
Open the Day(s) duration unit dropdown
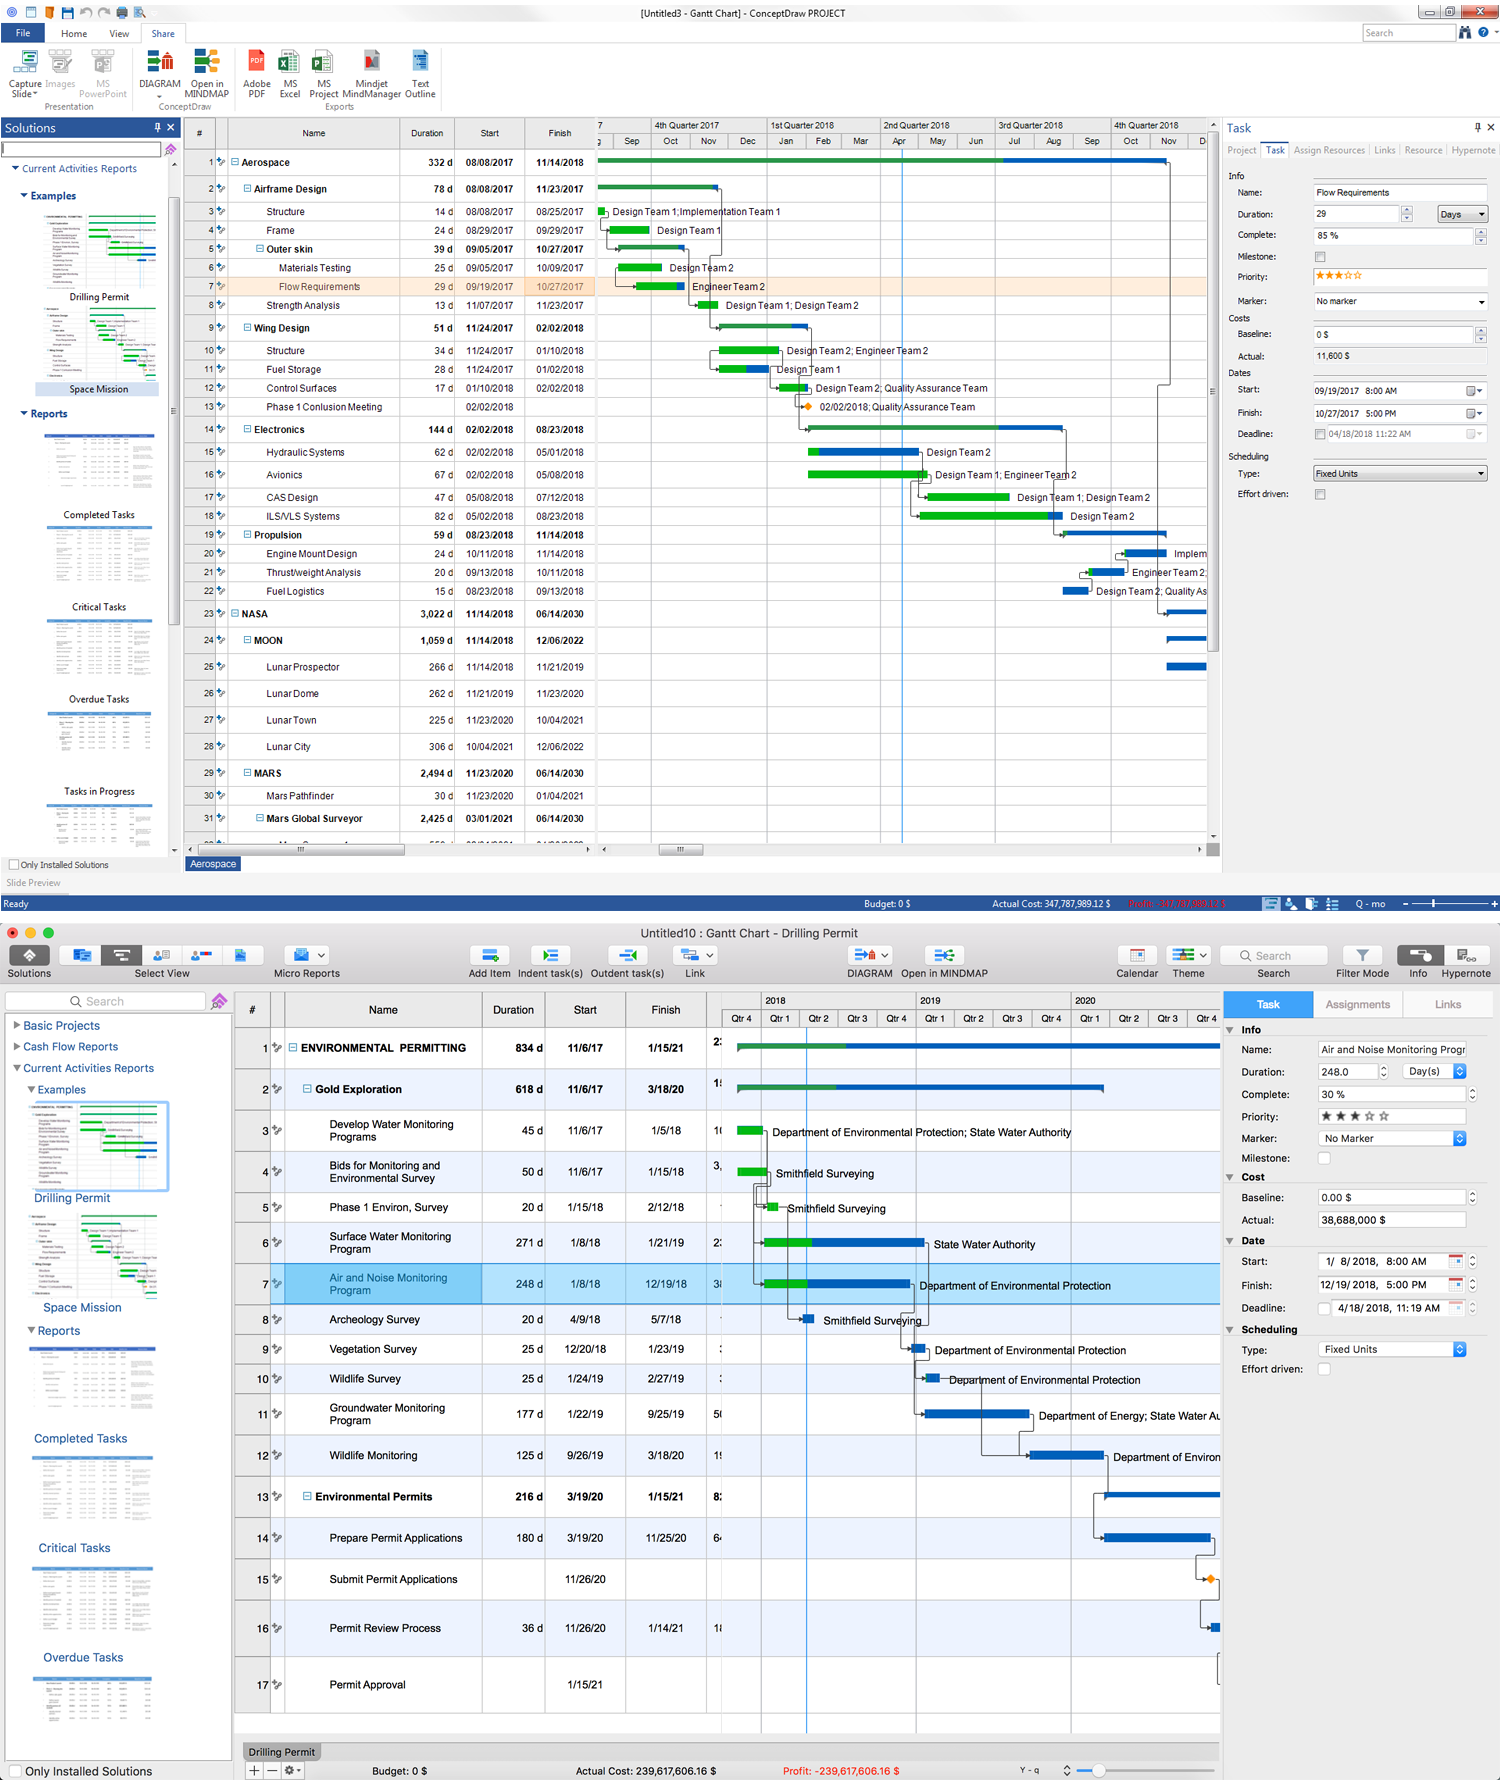(1434, 1071)
